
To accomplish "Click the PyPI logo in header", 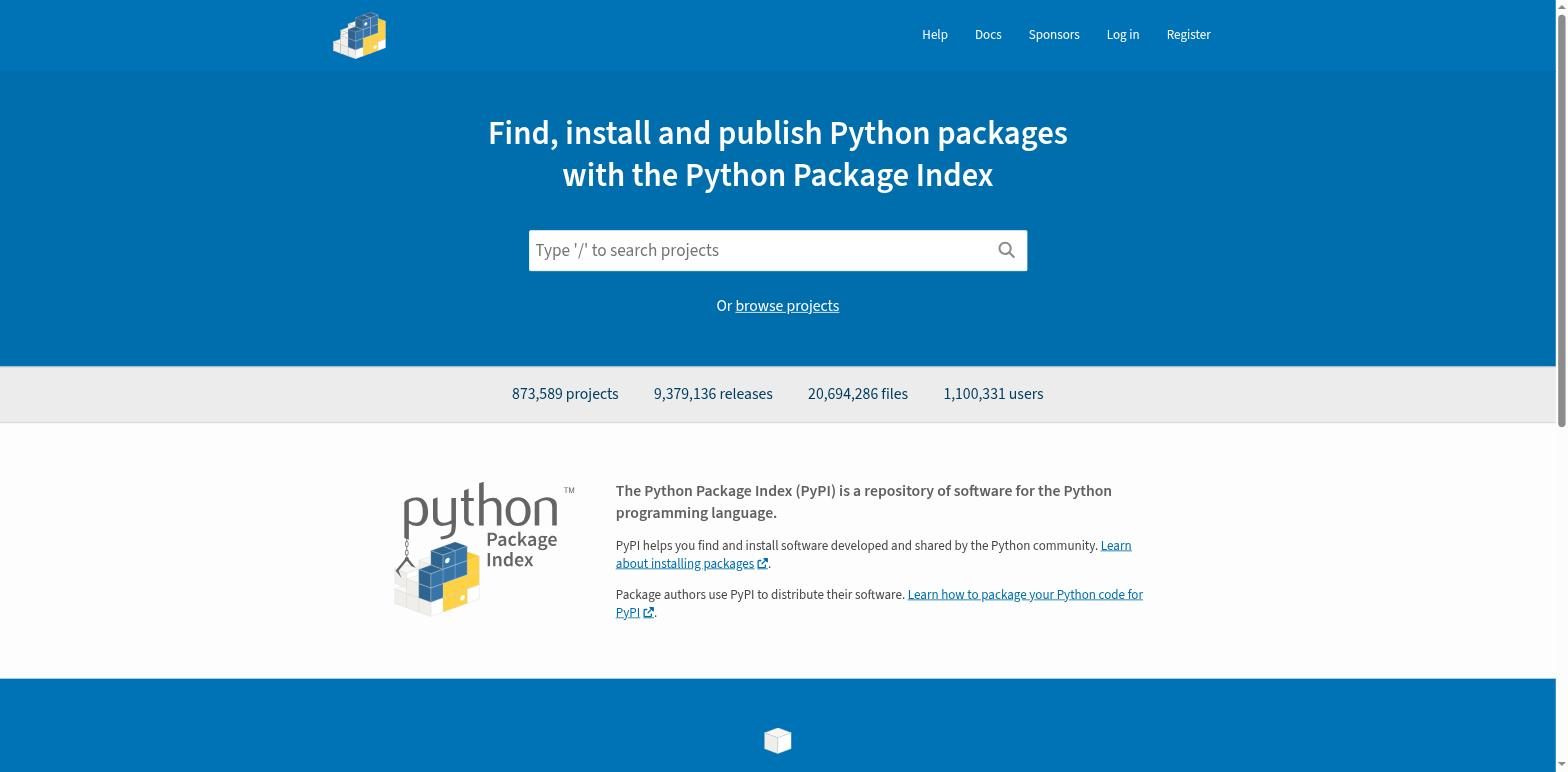I will [359, 35].
